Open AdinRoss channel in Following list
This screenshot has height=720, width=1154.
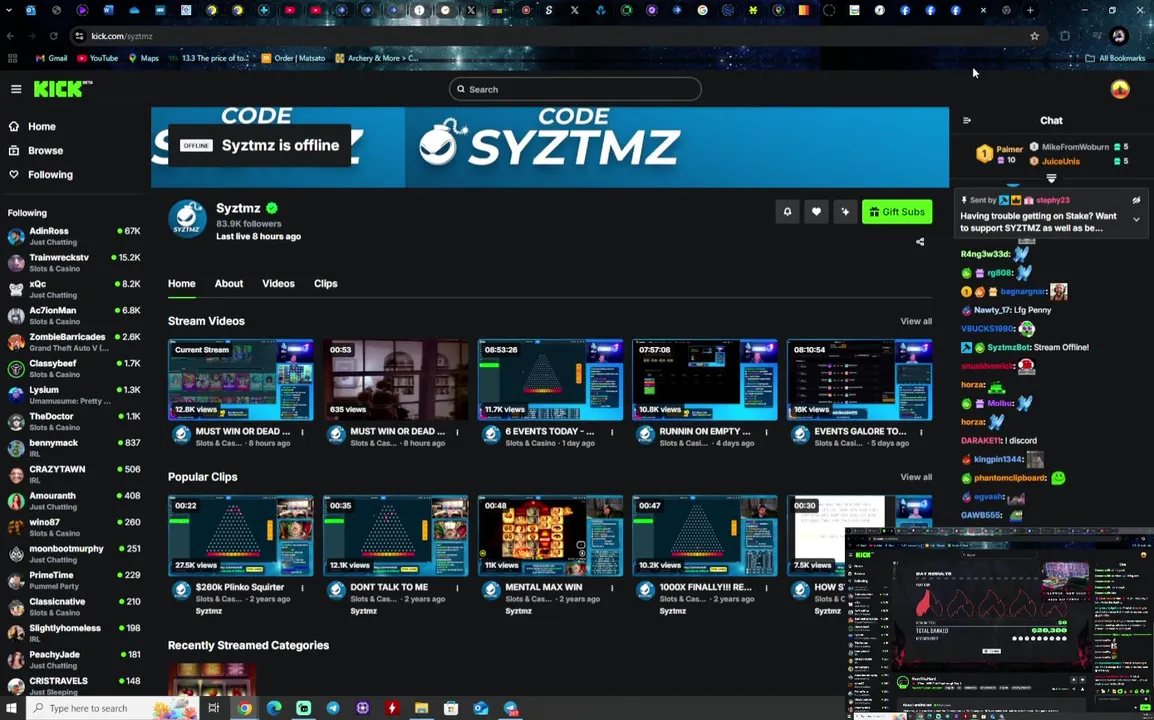point(74,236)
